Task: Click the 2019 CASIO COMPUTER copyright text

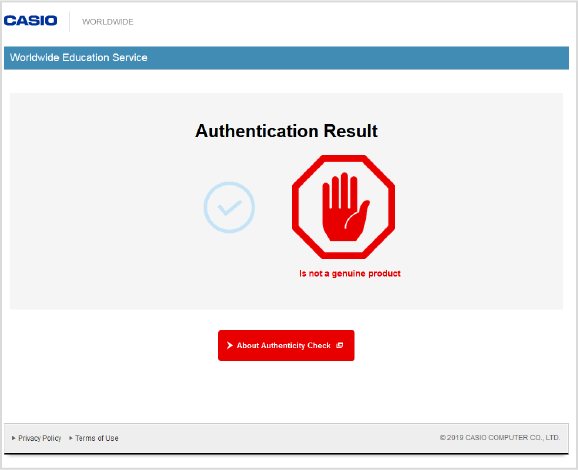Action: tap(500, 438)
